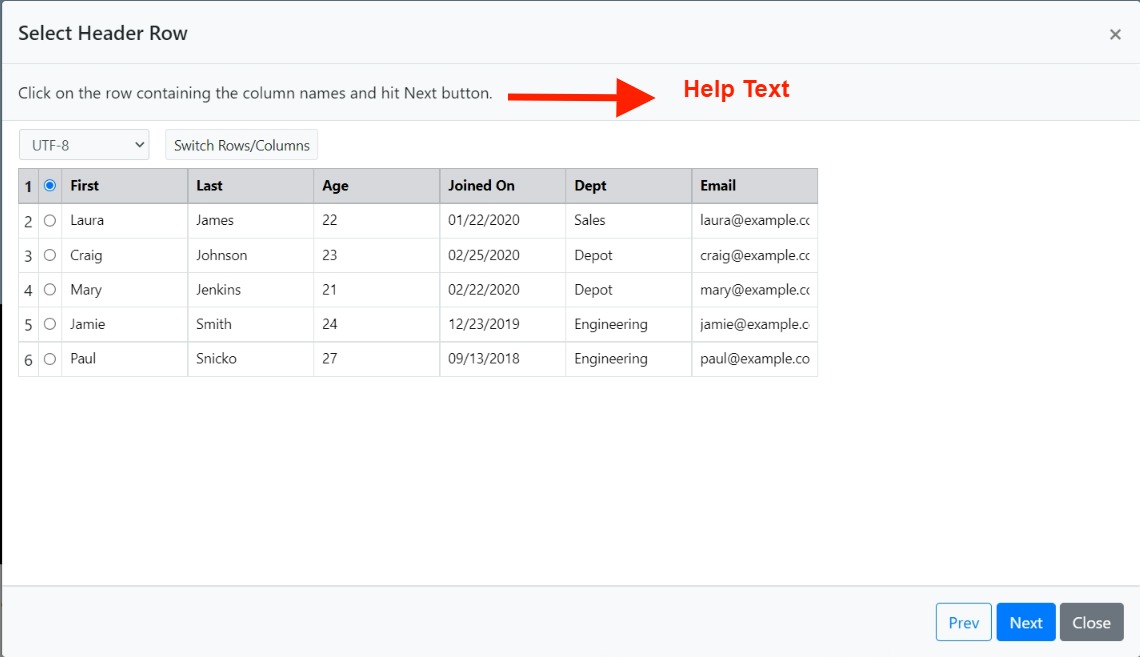Select the radio button for Mary's row
The height and width of the screenshot is (657, 1140).
50,290
